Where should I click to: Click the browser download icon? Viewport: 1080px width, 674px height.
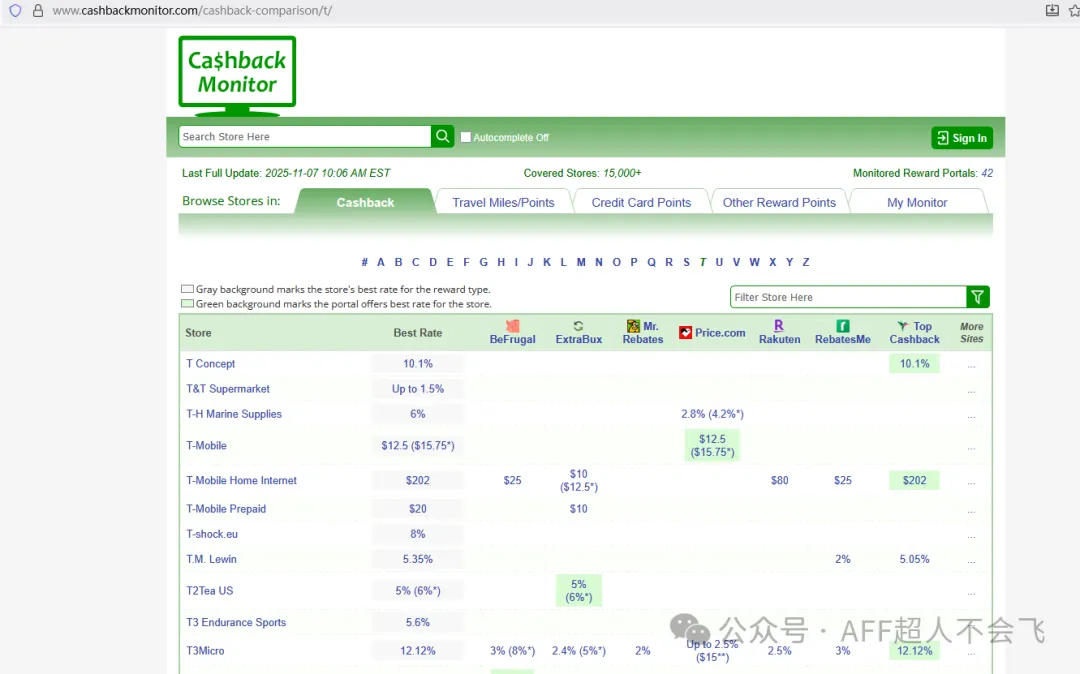tap(1052, 10)
